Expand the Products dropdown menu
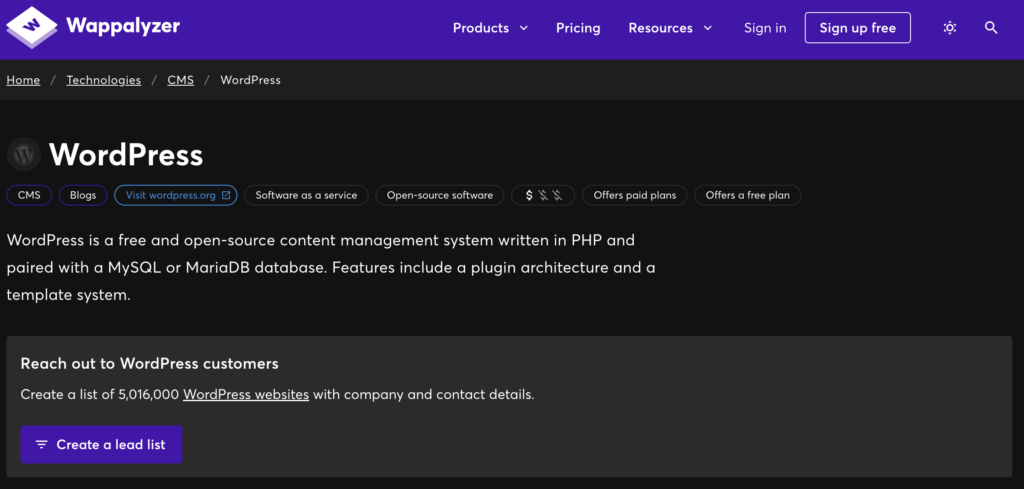The image size is (1024, 489). 490,28
